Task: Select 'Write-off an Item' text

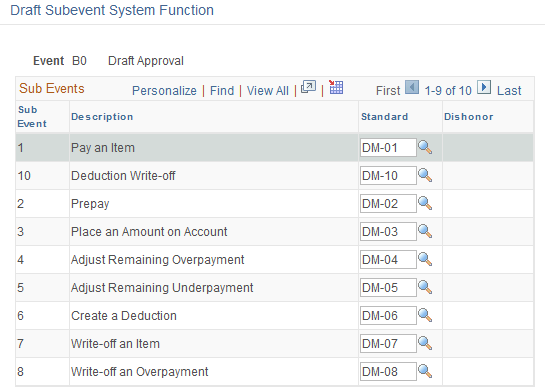Action: point(115,344)
